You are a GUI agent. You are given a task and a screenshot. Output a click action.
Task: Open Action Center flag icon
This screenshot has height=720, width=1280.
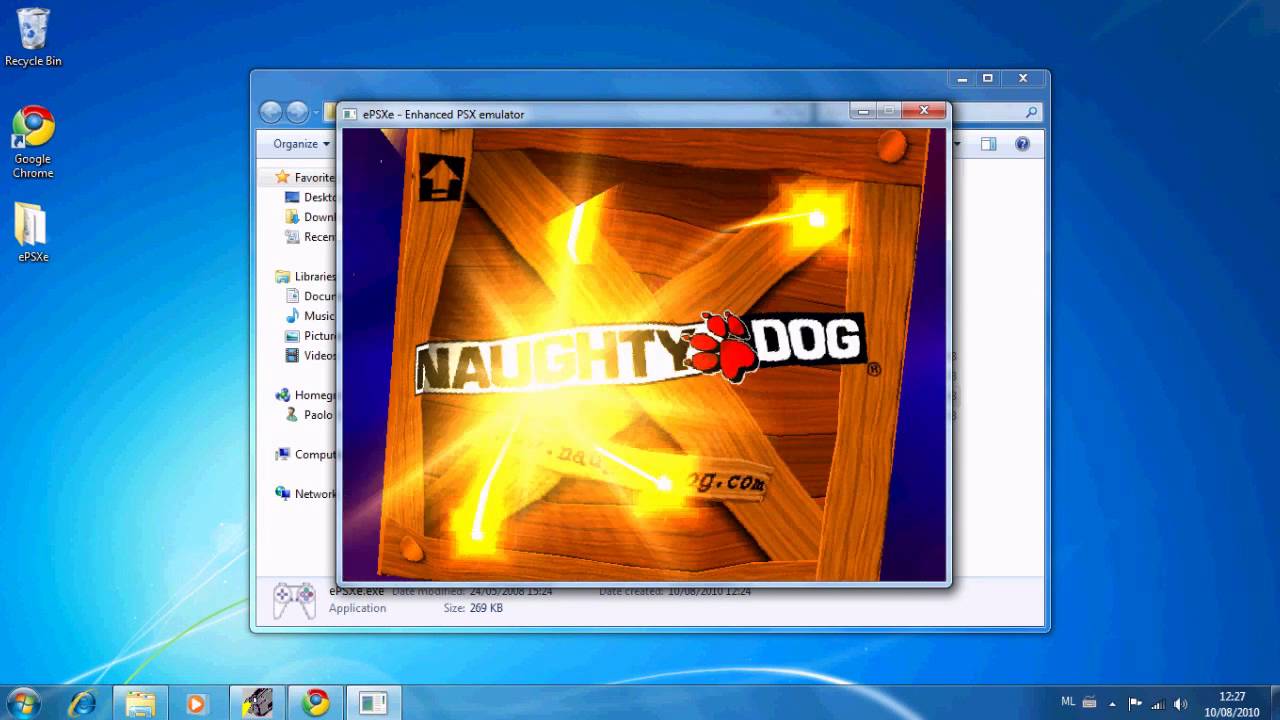[x=1135, y=703]
